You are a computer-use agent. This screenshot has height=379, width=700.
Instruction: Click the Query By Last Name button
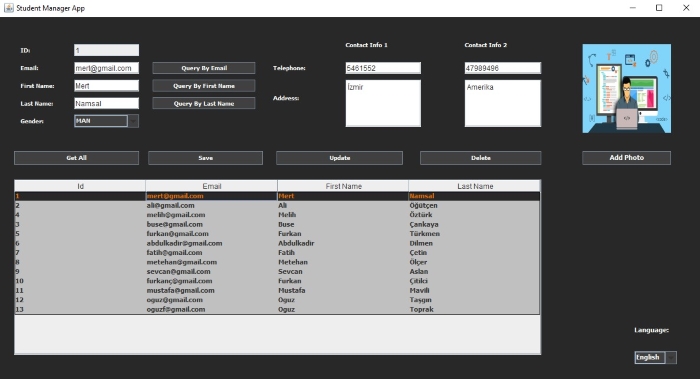pyautogui.click(x=204, y=103)
